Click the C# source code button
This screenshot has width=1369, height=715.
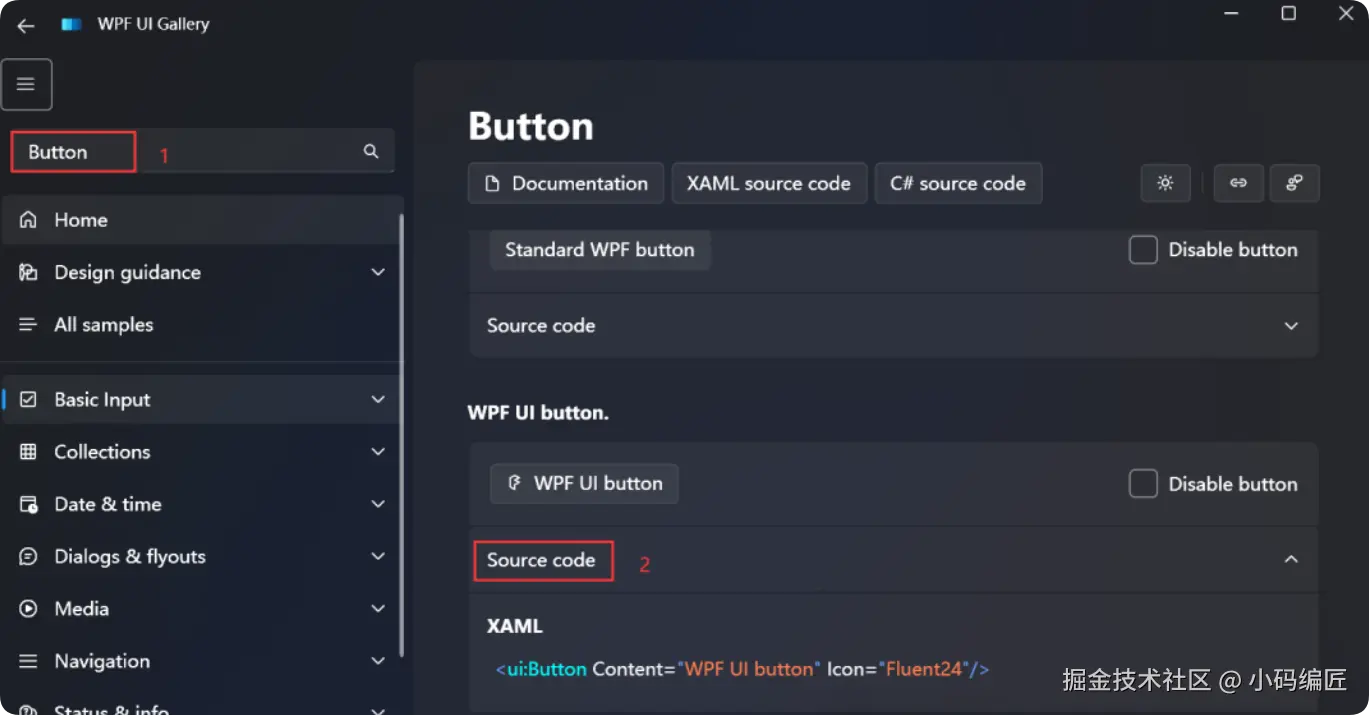[958, 184]
